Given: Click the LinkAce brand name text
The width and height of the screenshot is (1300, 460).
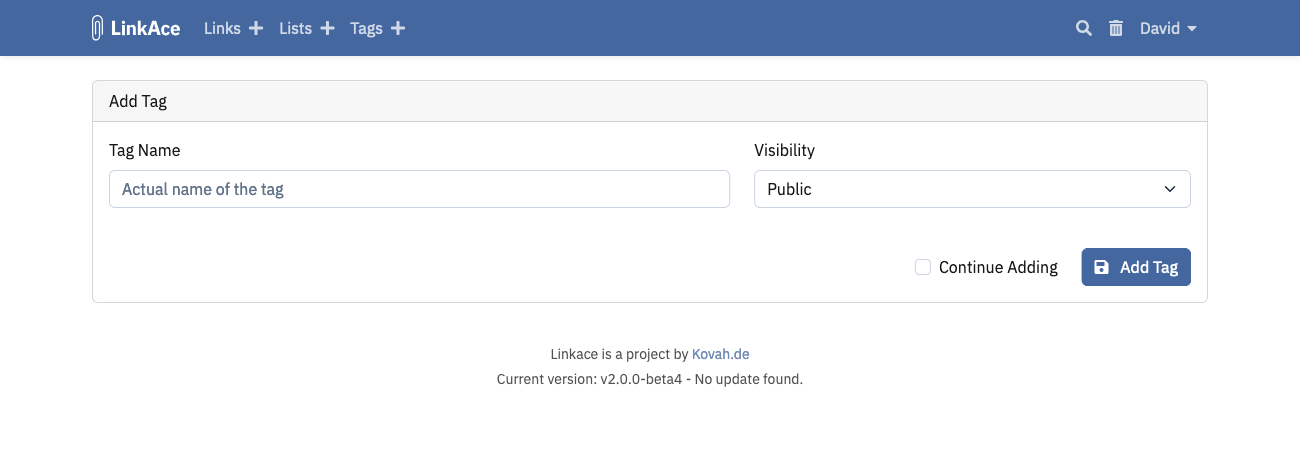Looking at the screenshot, I should [145, 28].
